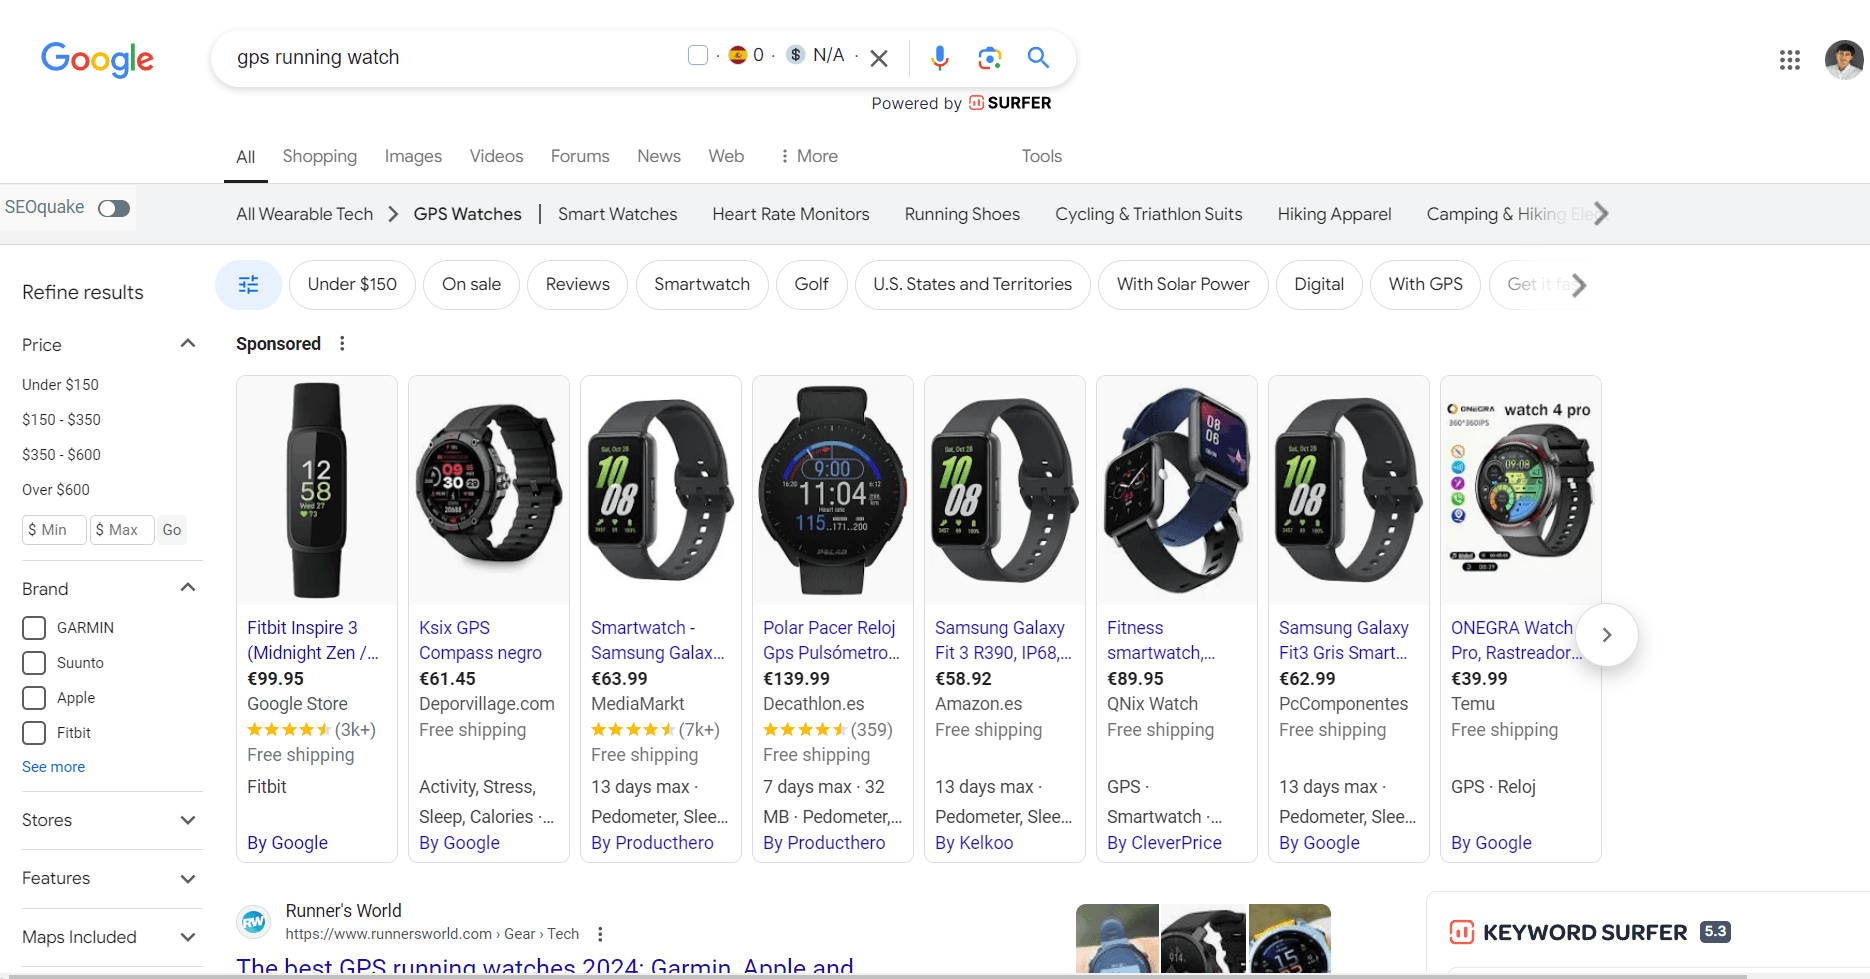
Task: Click the Go price range button
Action: [x=172, y=530]
